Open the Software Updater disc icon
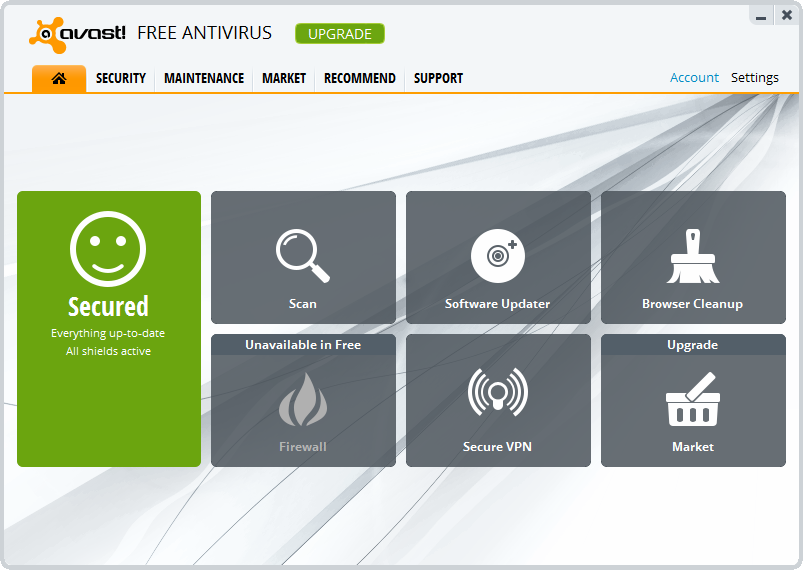Image resolution: width=803 pixels, height=570 pixels. 497,255
